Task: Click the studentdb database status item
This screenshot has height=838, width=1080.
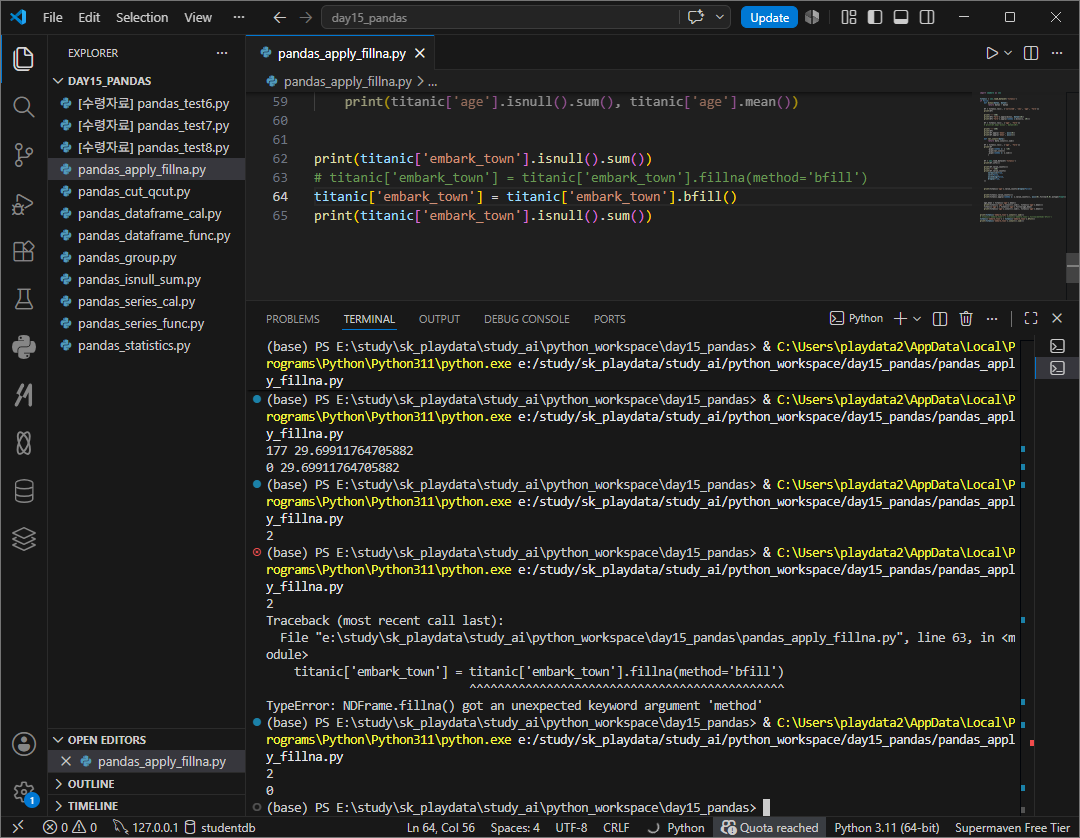Action: coord(220,827)
